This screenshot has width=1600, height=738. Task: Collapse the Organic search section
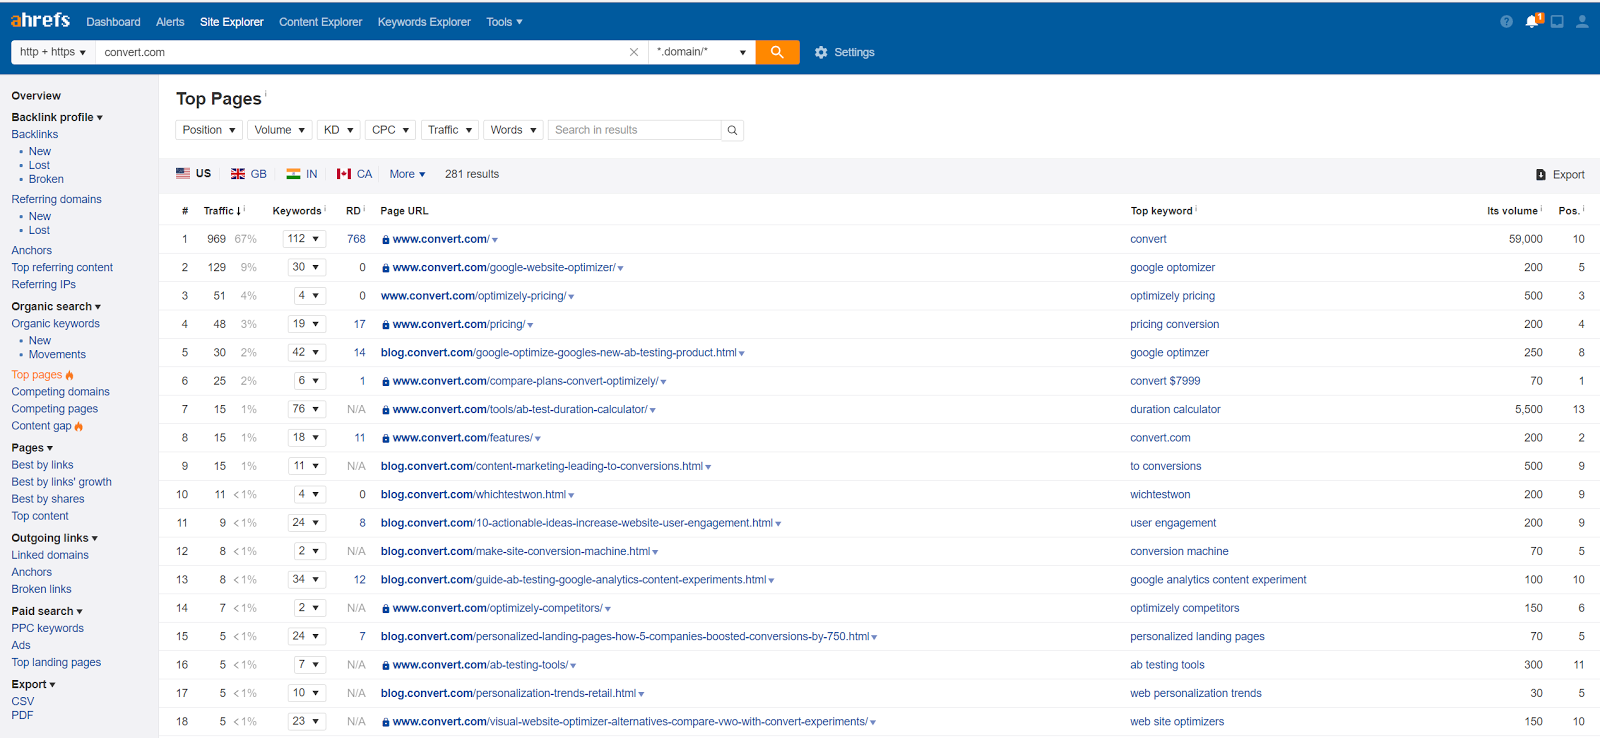tap(56, 307)
